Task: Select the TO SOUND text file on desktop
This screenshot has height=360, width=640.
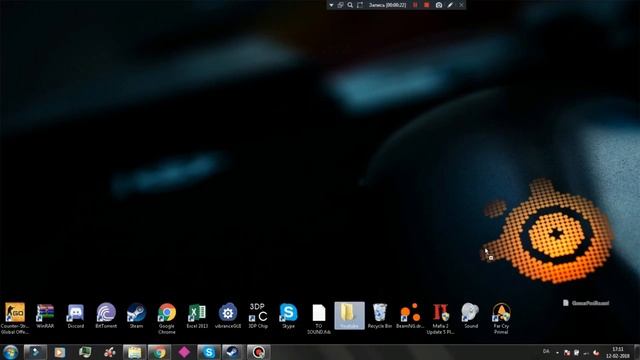Action: coord(319,318)
